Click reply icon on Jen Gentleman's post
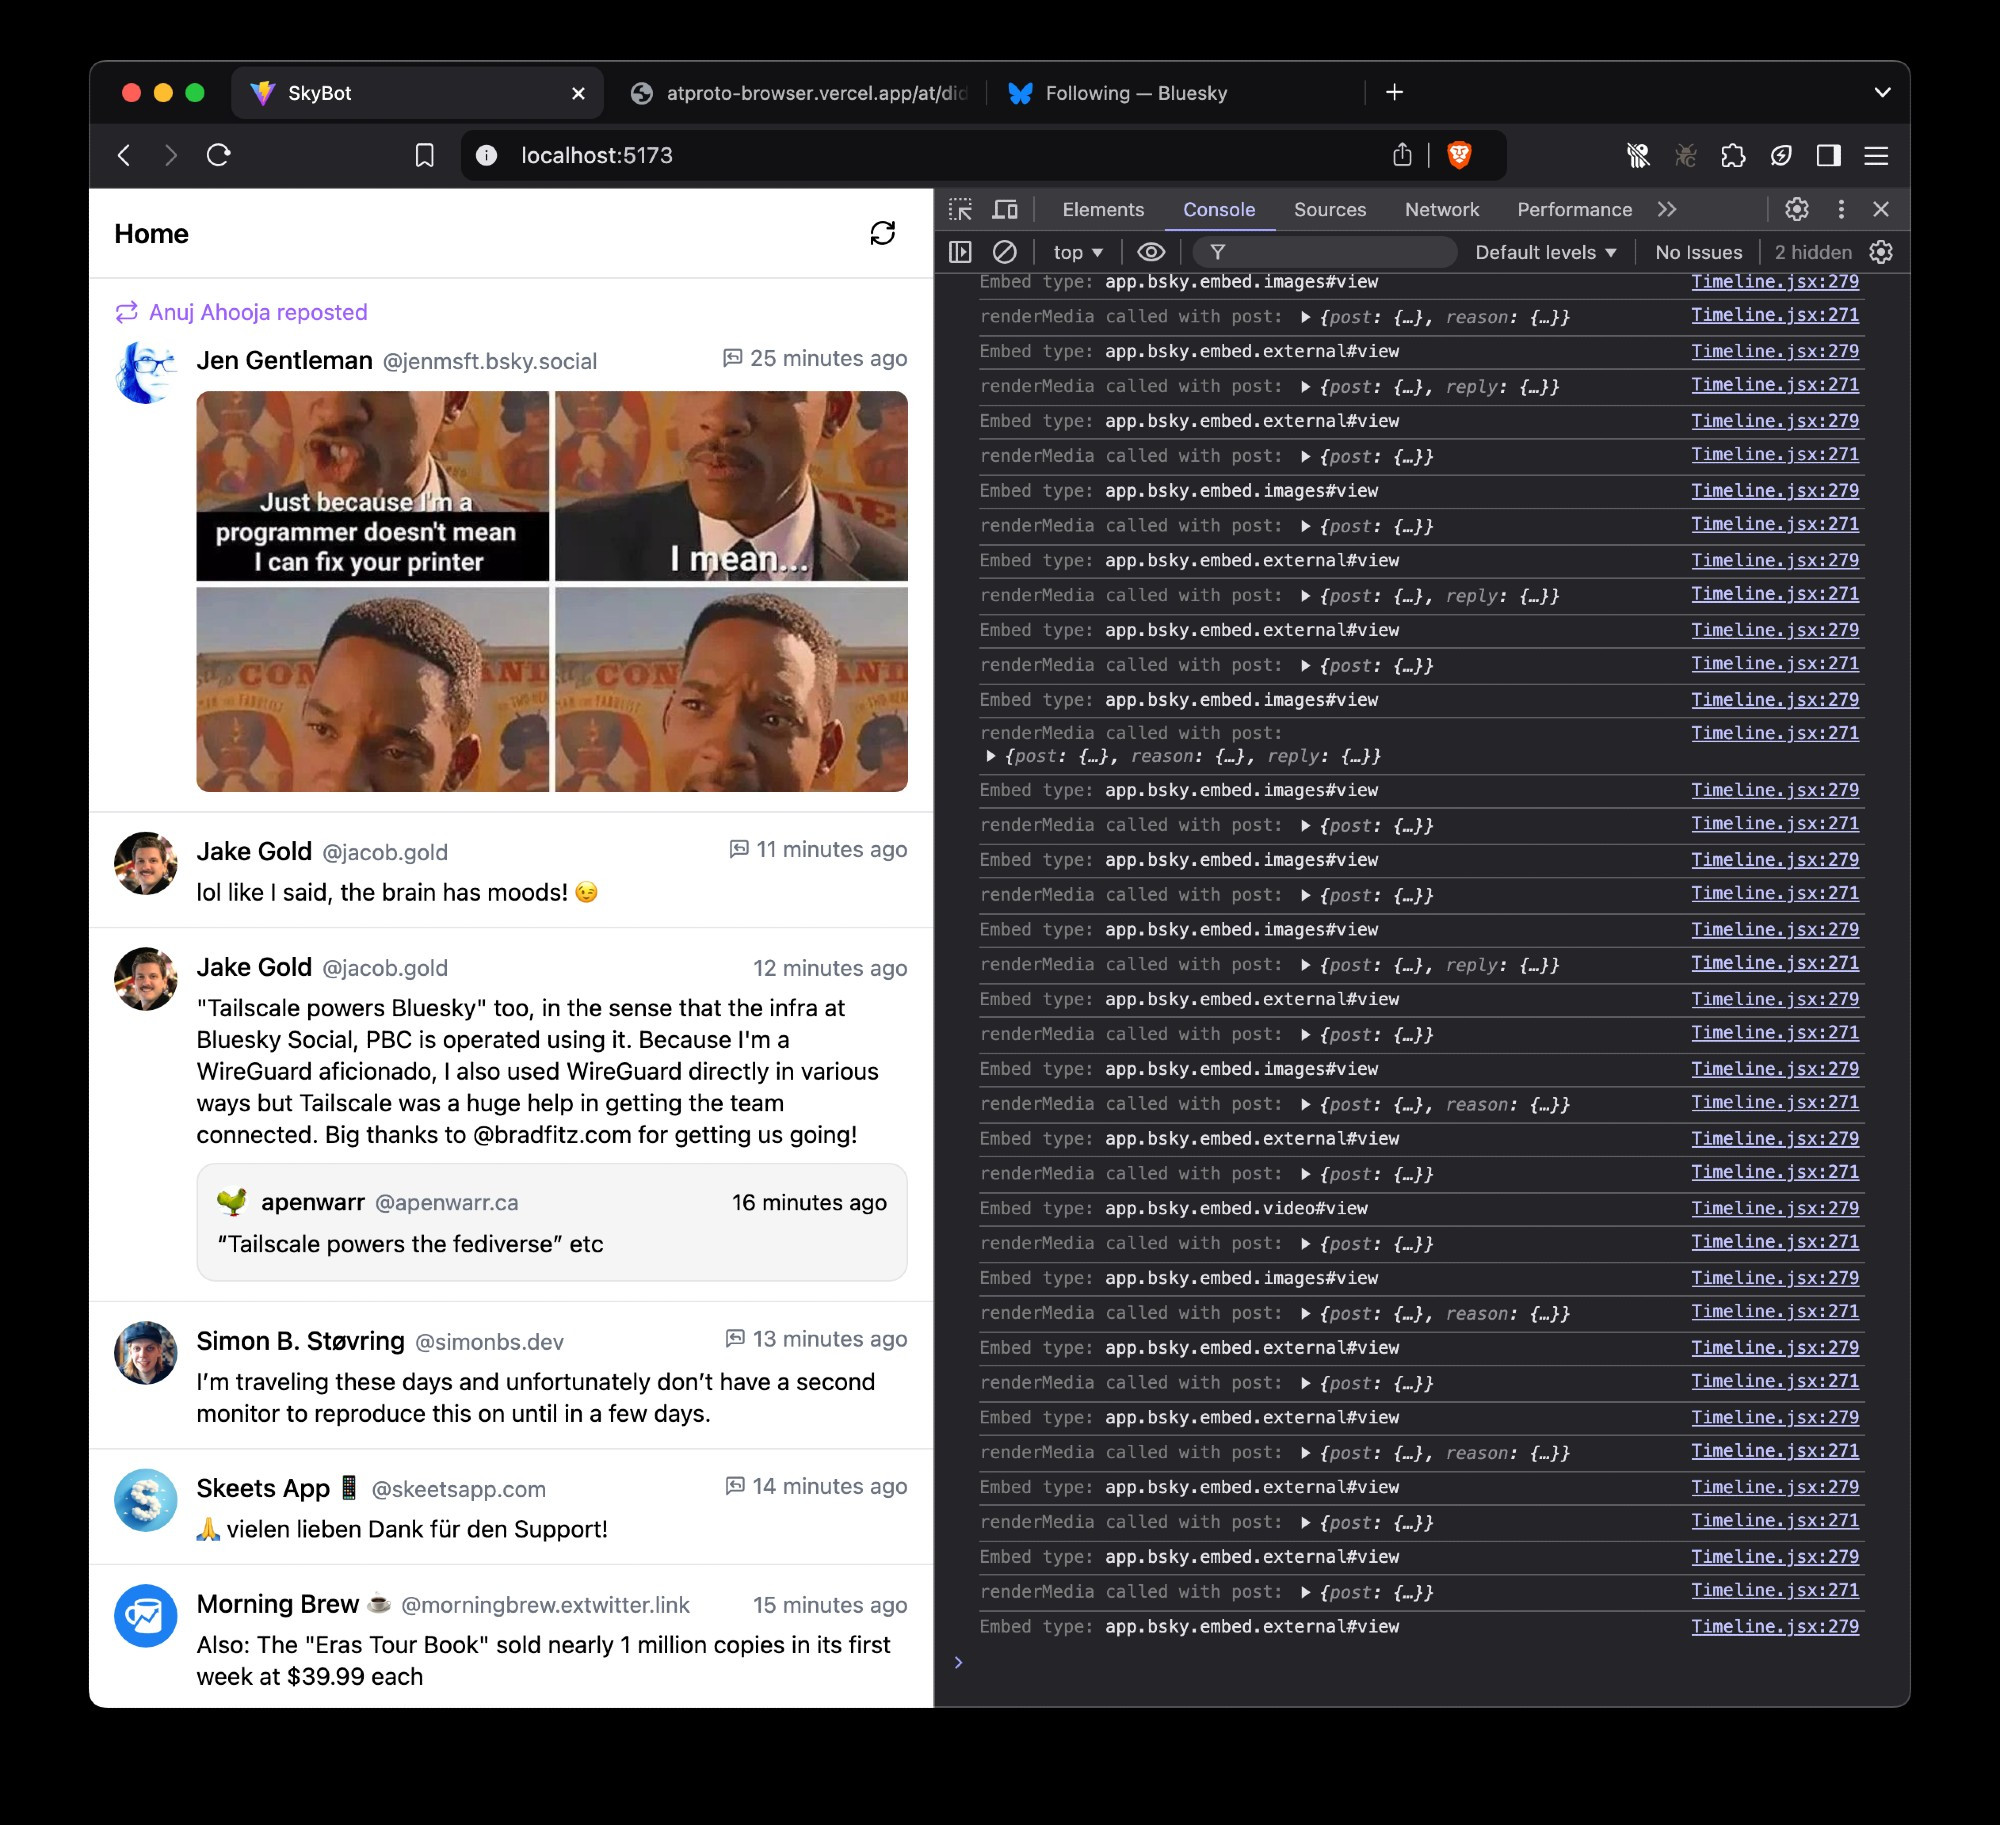The image size is (2000, 1825). click(x=733, y=358)
